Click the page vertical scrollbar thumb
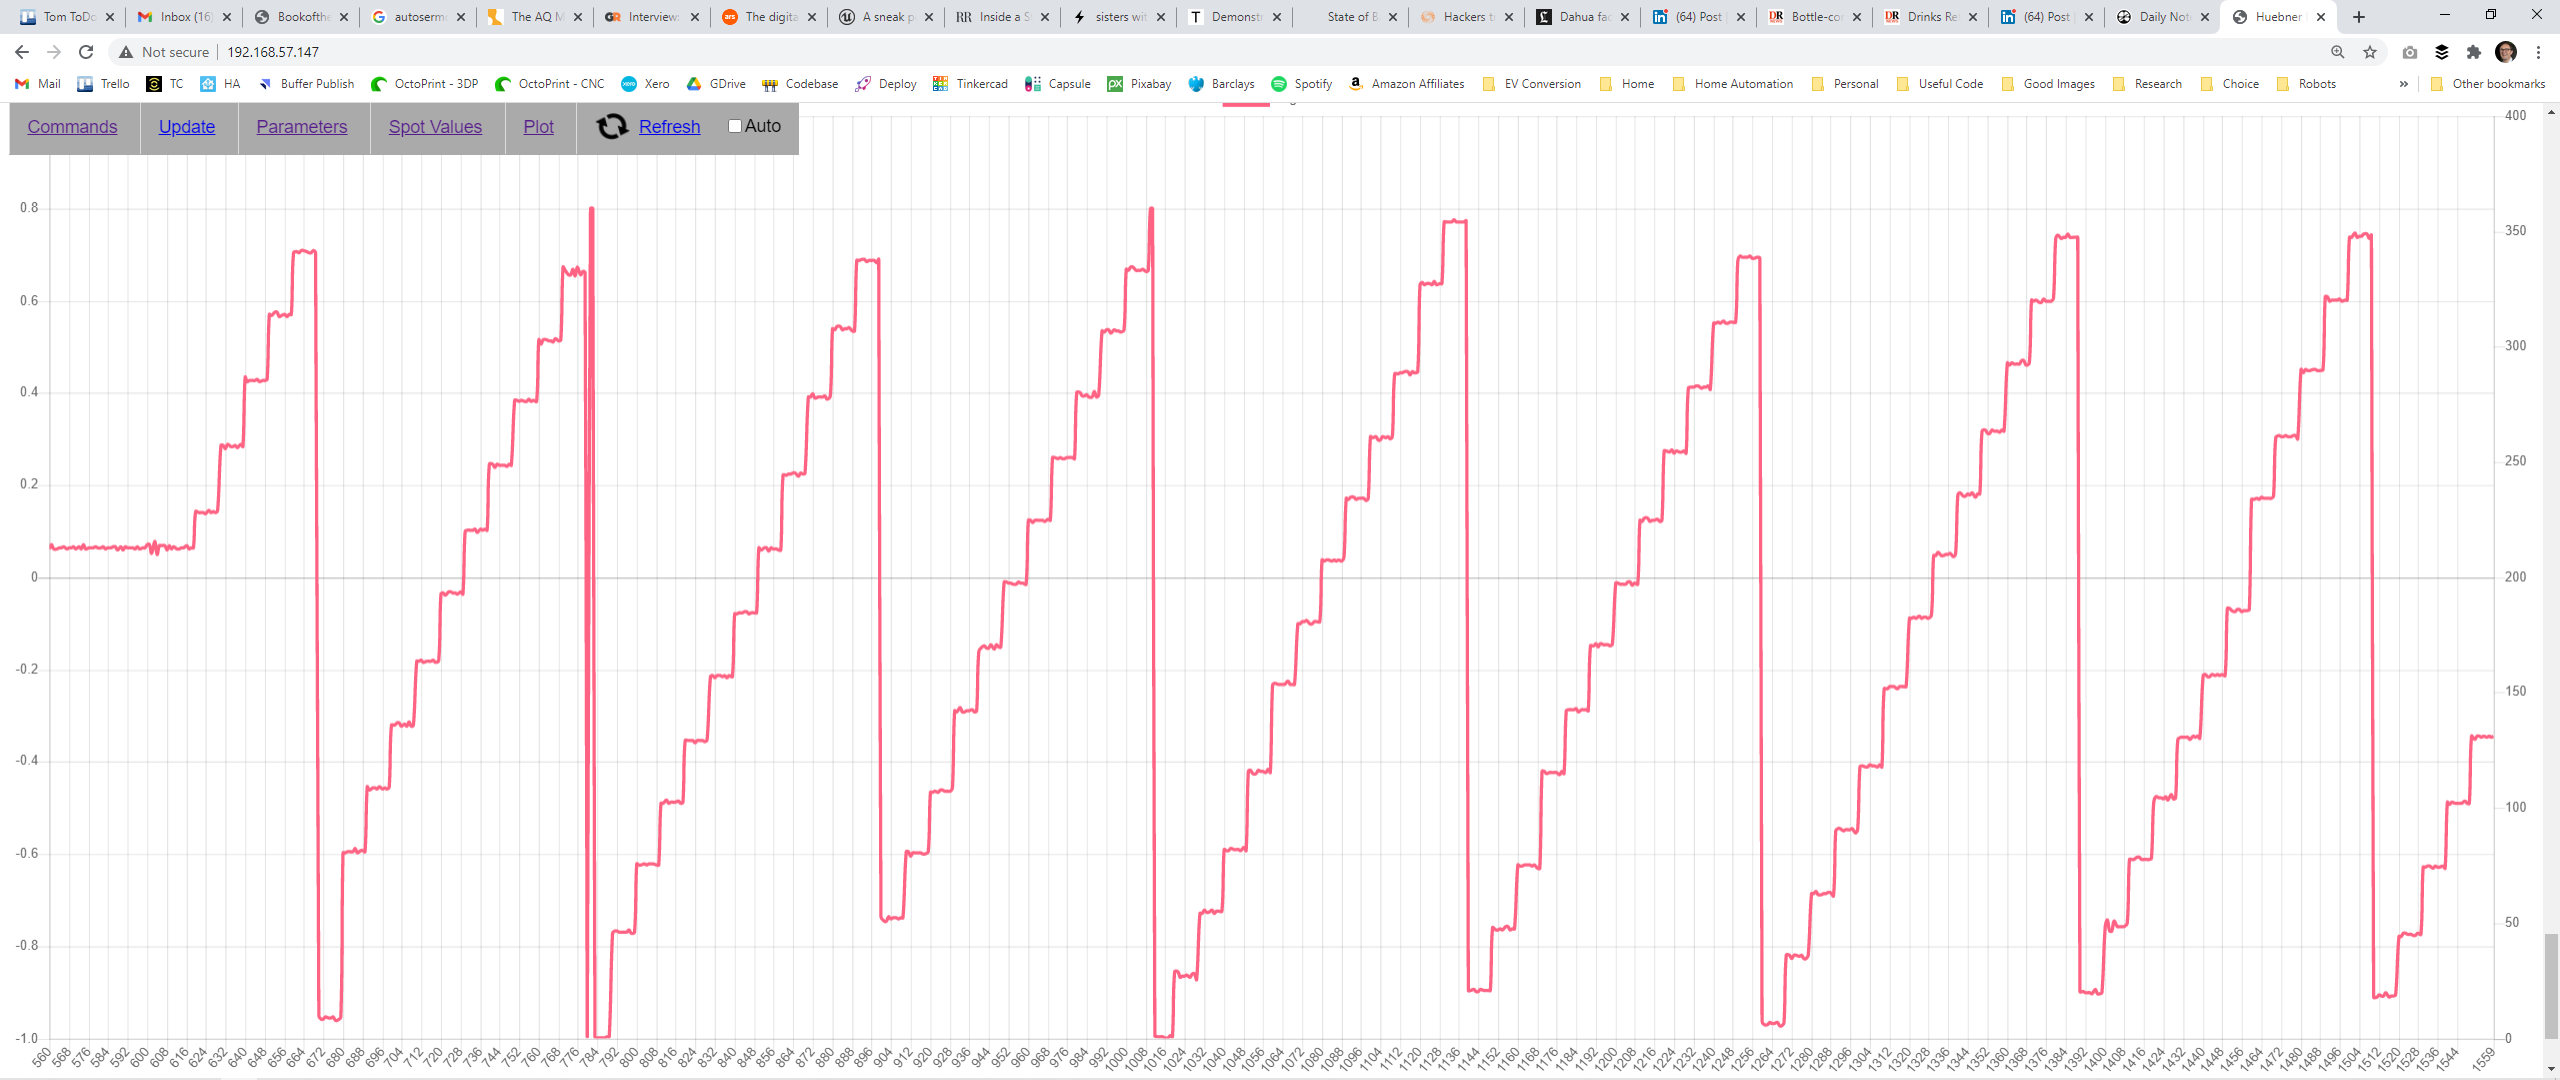Image resolution: width=2560 pixels, height=1080 pixels. click(x=2551, y=985)
